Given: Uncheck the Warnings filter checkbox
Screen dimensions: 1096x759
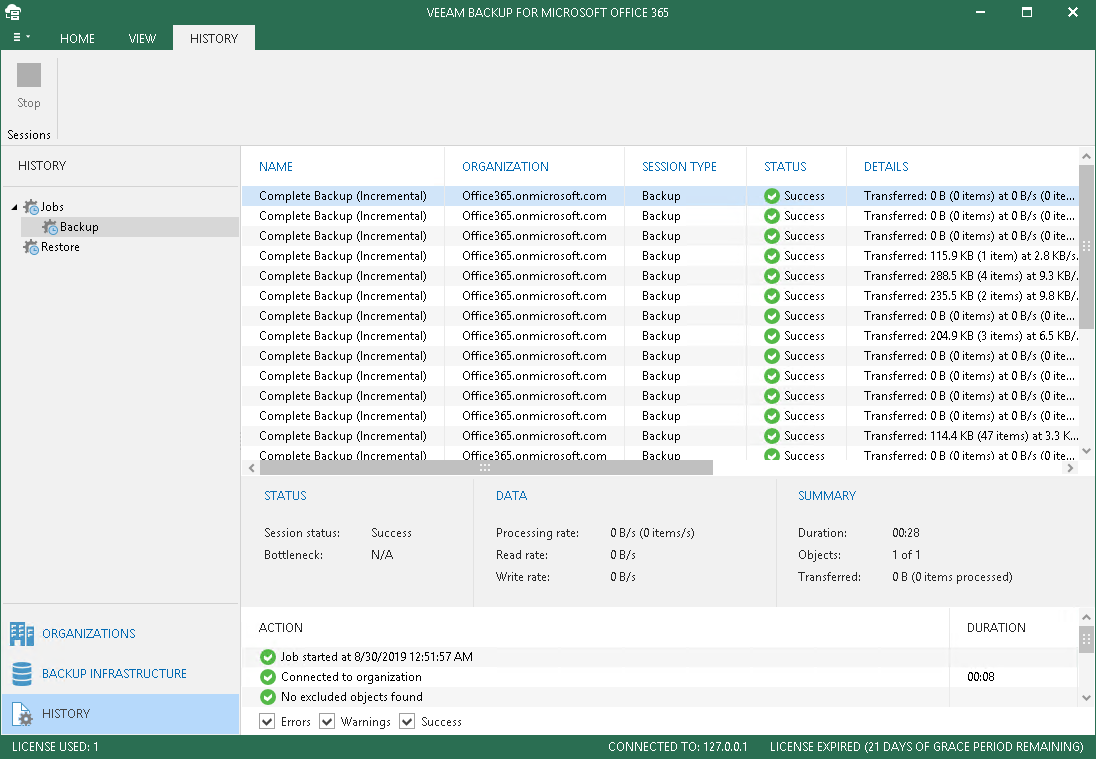Looking at the screenshot, I should click(x=326, y=721).
